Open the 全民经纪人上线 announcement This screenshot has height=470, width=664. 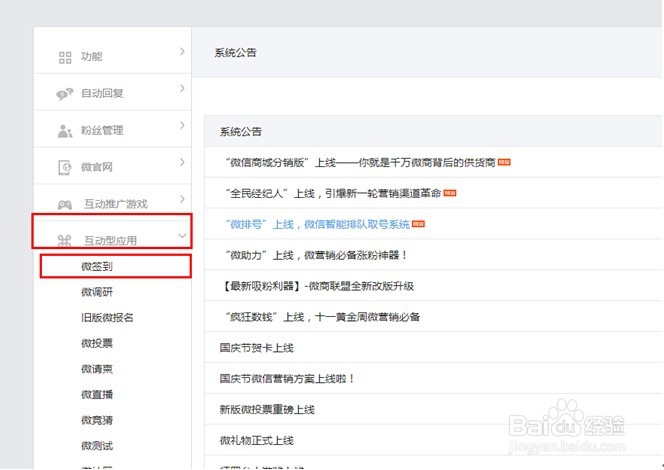click(x=333, y=193)
